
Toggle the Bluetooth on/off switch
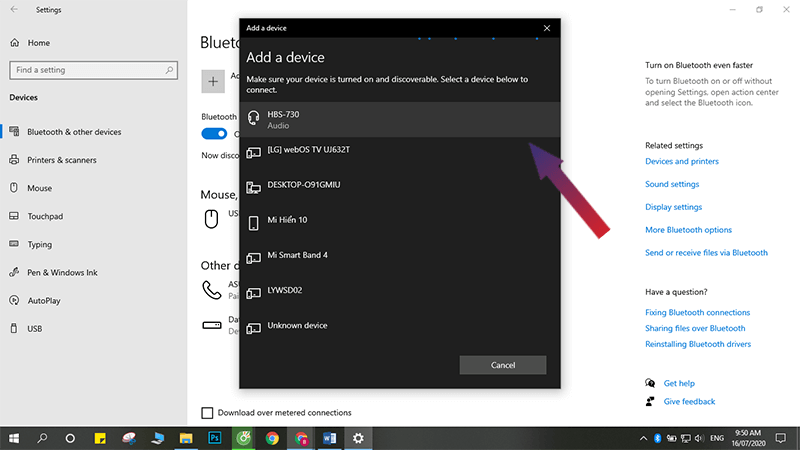pyautogui.click(x=214, y=134)
